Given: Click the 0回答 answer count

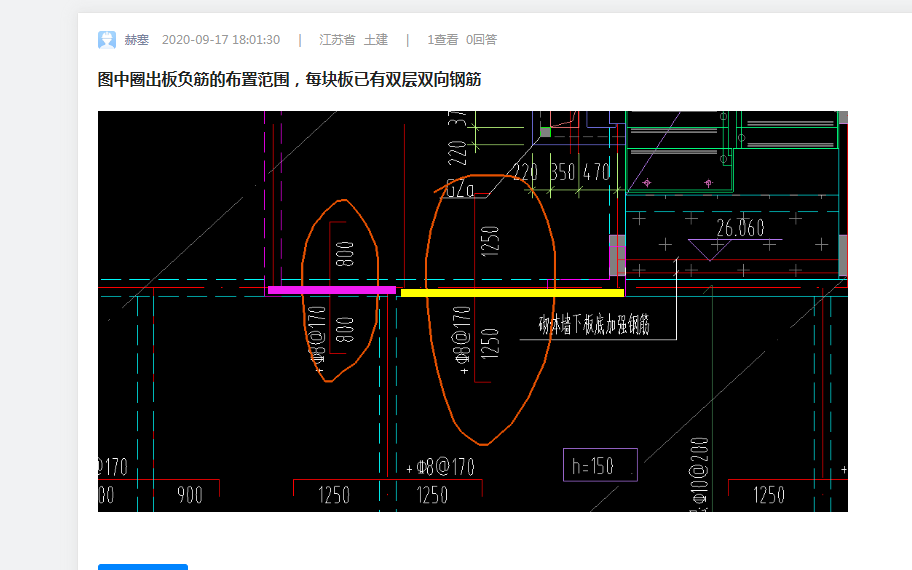Looking at the screenshot, I should pos(482,40).
